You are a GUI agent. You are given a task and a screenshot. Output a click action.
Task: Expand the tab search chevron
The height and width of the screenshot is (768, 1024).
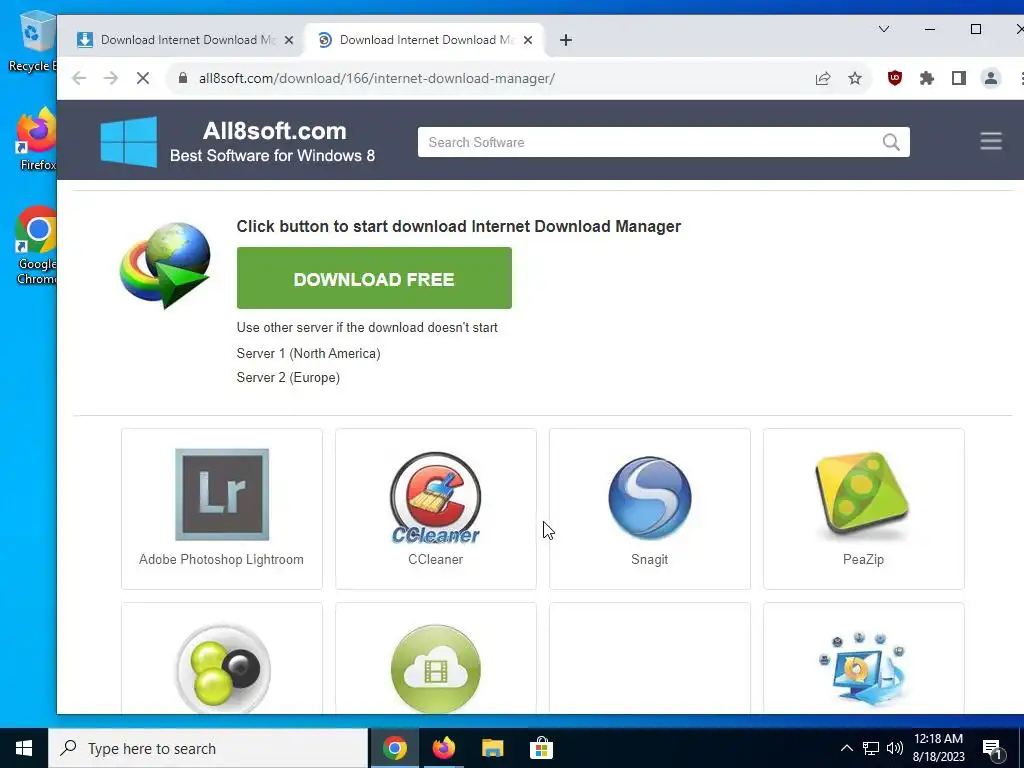point(884,29)
